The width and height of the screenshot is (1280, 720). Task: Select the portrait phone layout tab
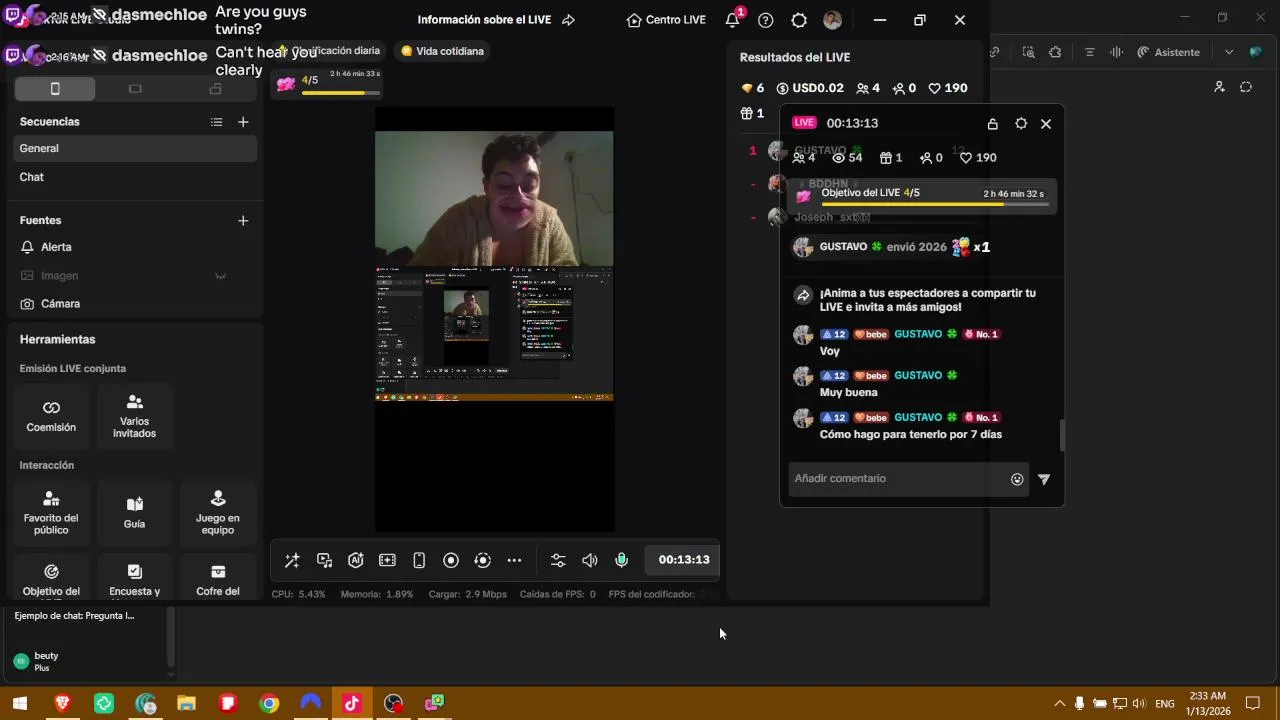tap(55, 89)
